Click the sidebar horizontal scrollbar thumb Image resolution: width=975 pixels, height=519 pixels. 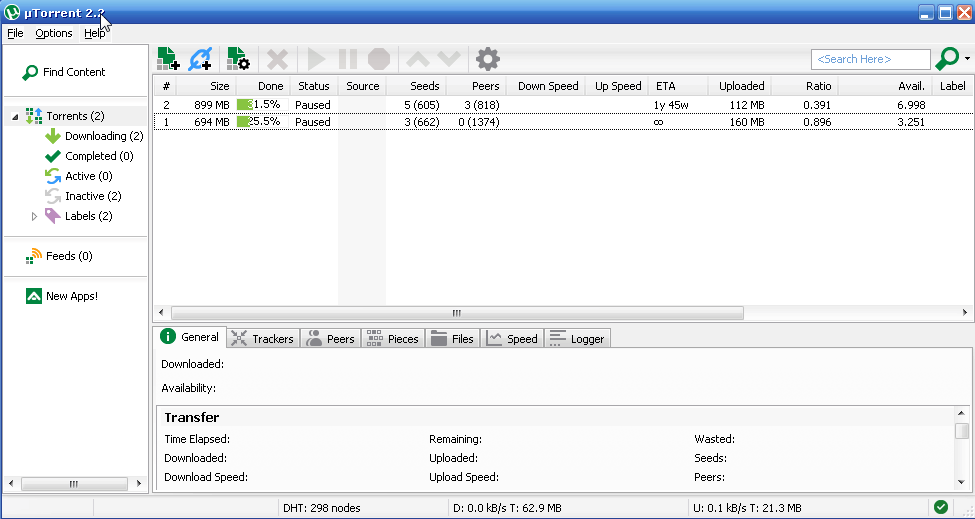tap(74, 484)
